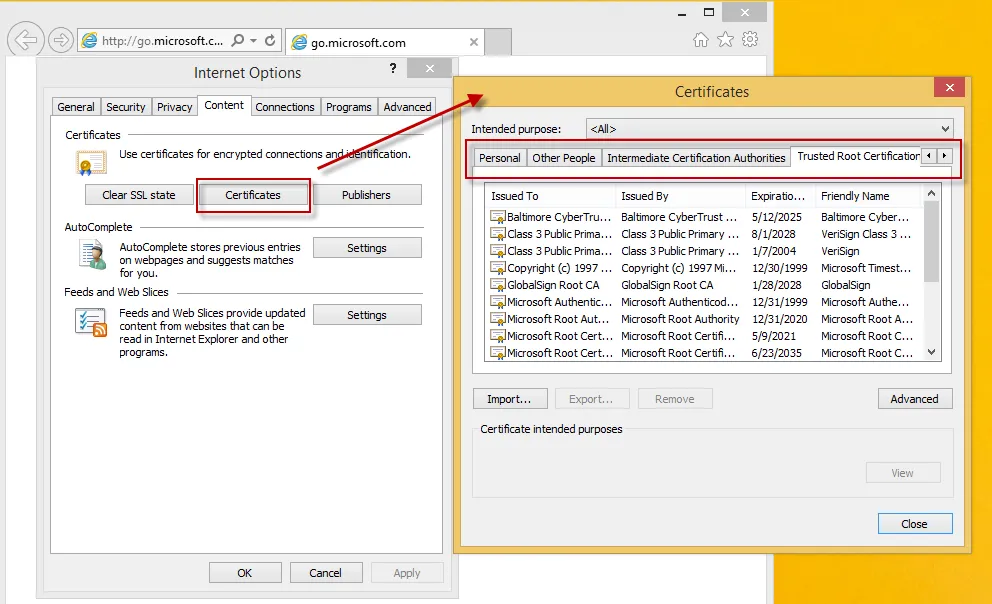Click the Refresh icon in address bar
This screenshot has height=604, width=992.
point(270,40)
